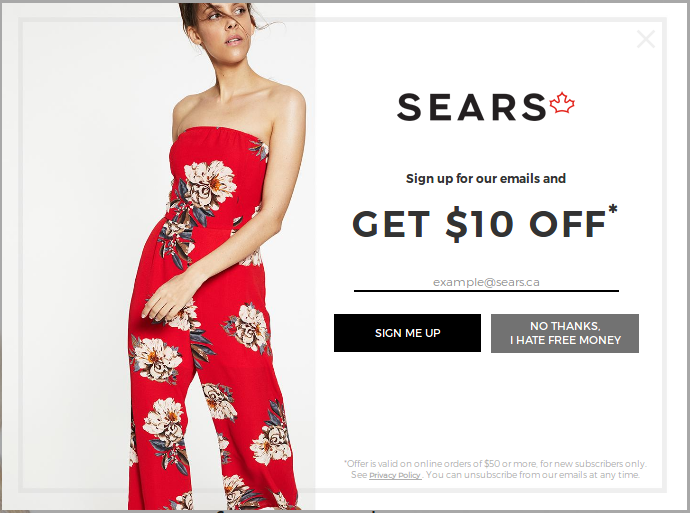Image resolution: width=690 pixels, height=513 pixels.
Task: Click the model's face in the photo
Action: click(x=227, y=25)
